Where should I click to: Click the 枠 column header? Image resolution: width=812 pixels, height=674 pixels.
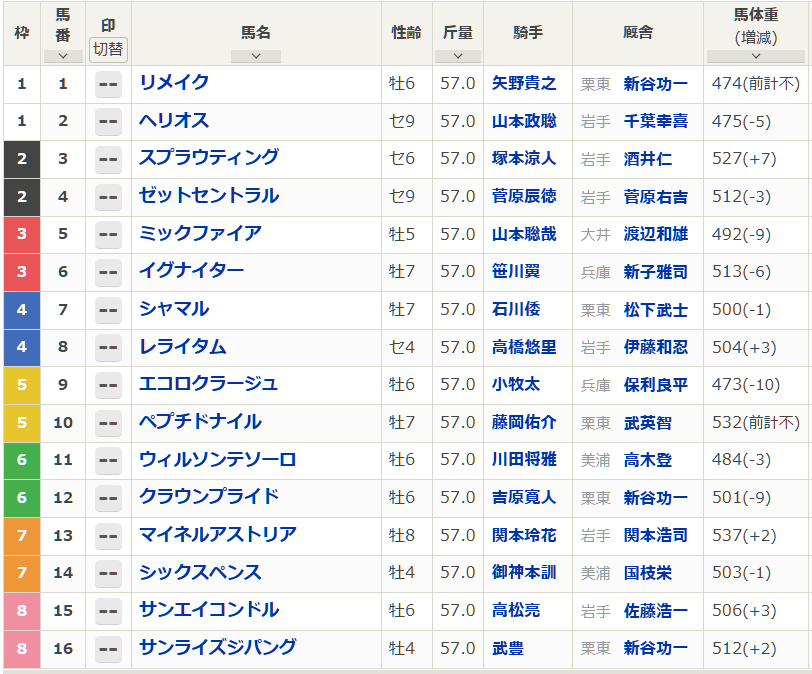click(x=21, y=33)
